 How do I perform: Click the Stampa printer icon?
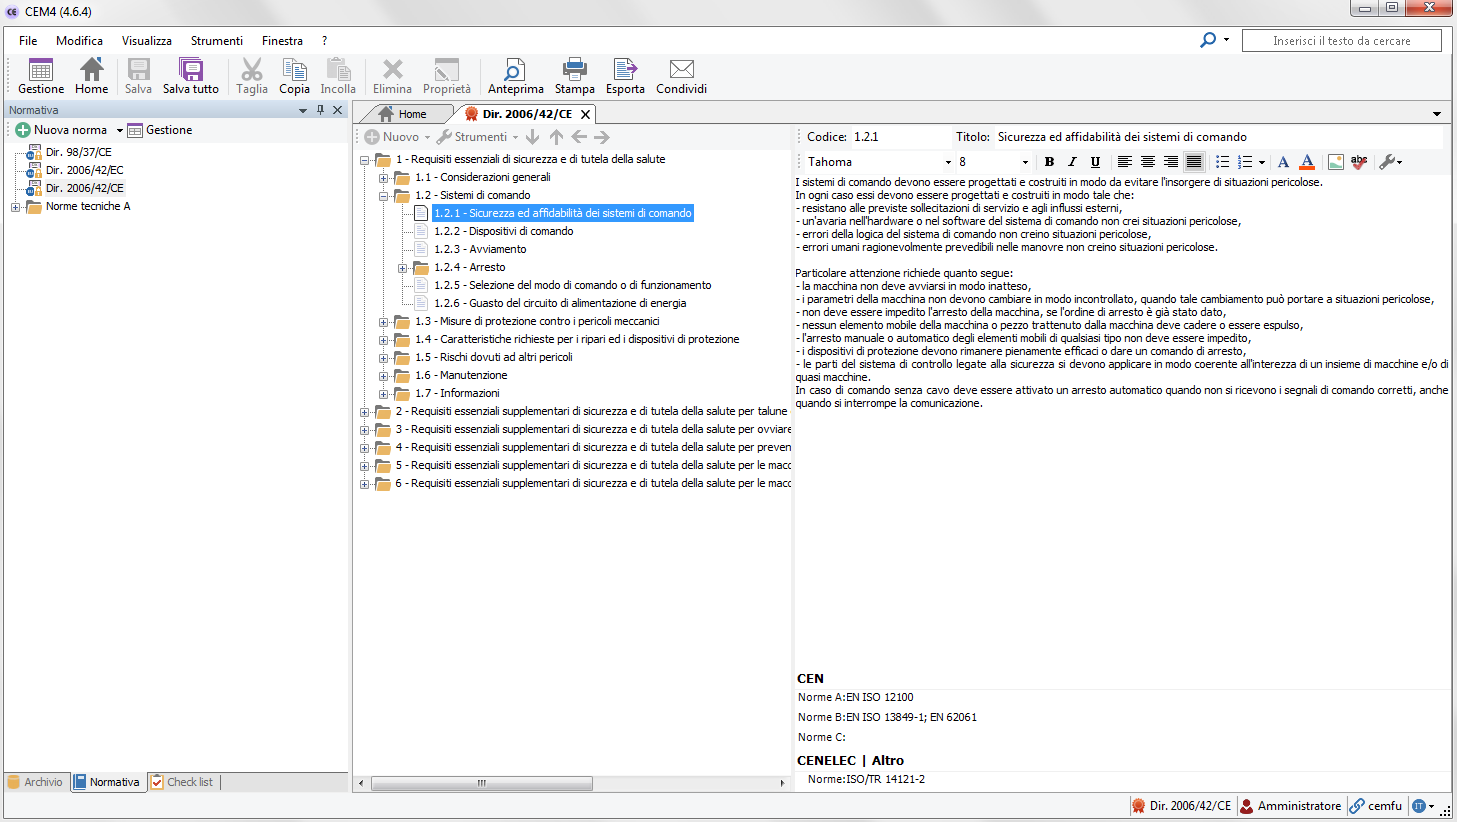574,70
